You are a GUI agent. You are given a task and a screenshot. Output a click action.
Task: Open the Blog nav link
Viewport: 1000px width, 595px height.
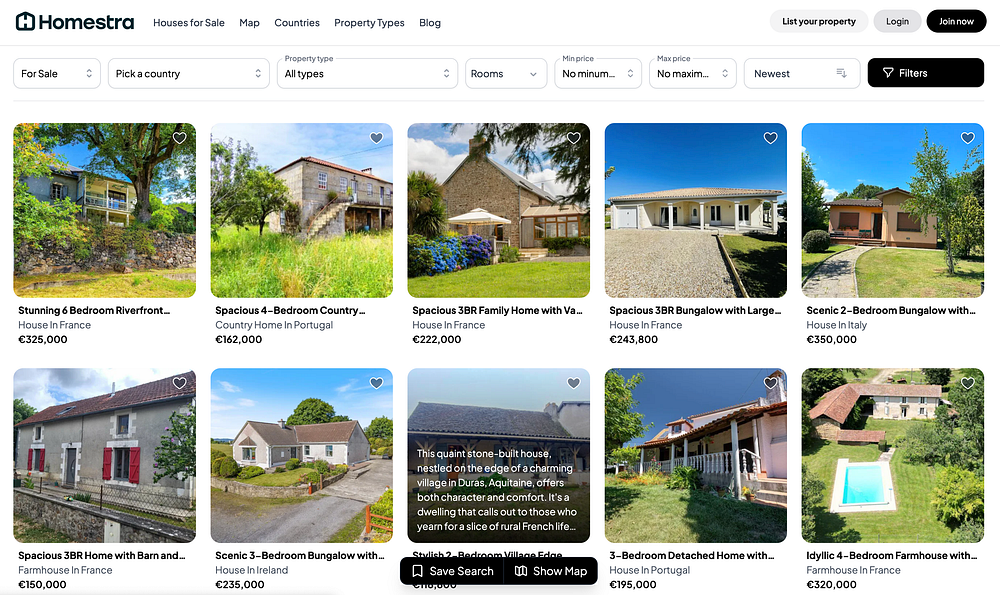click(430, 22)
